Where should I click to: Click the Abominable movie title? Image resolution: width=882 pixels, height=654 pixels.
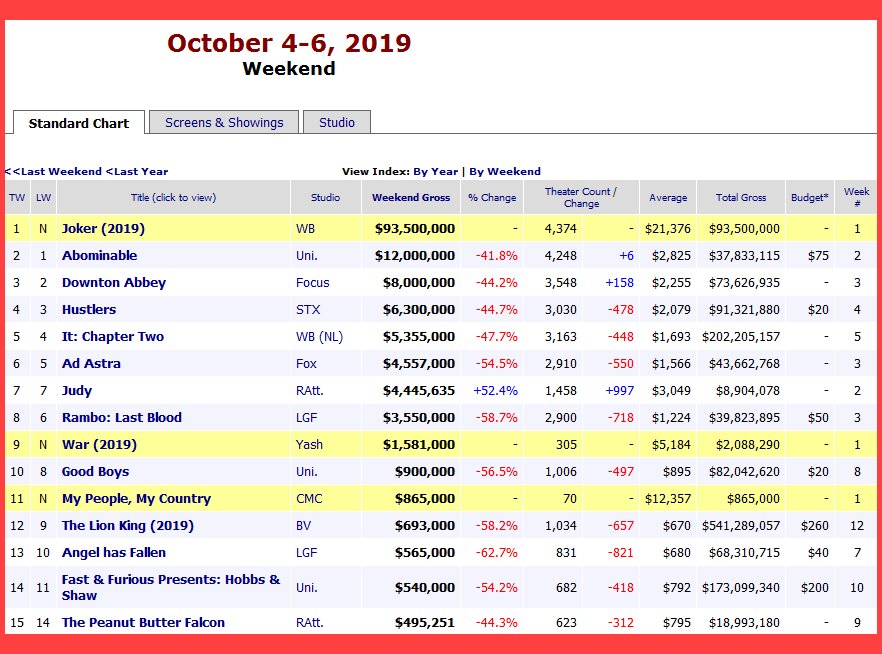coord(99,255)
